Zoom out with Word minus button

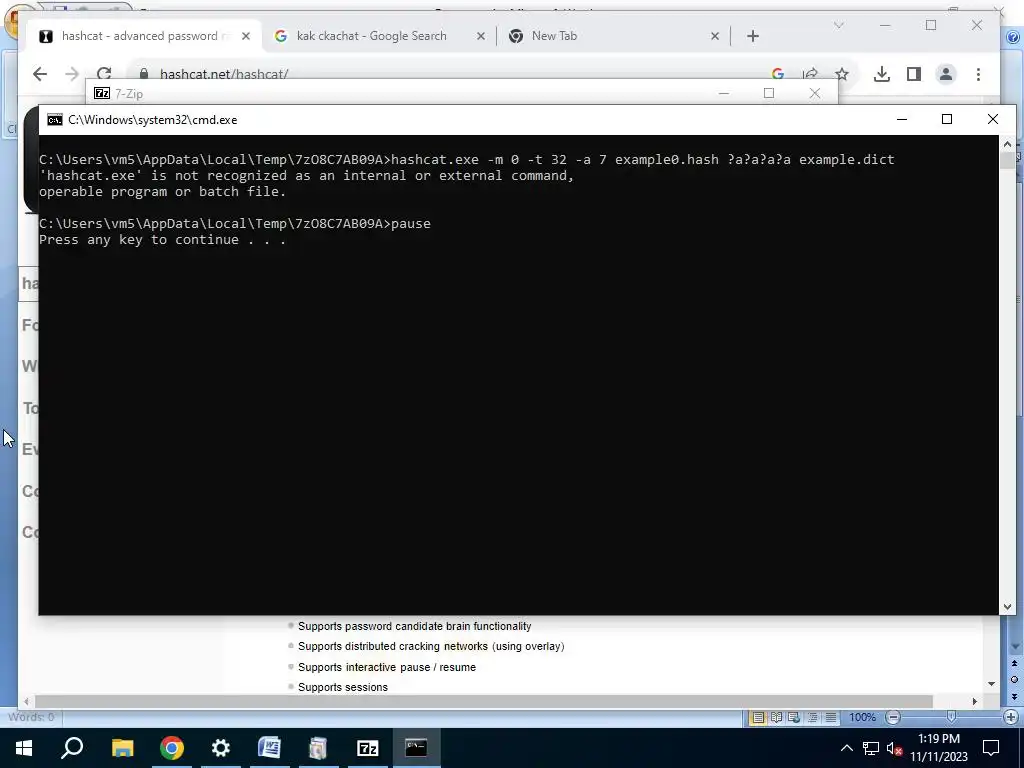click(x=893, y=717)
